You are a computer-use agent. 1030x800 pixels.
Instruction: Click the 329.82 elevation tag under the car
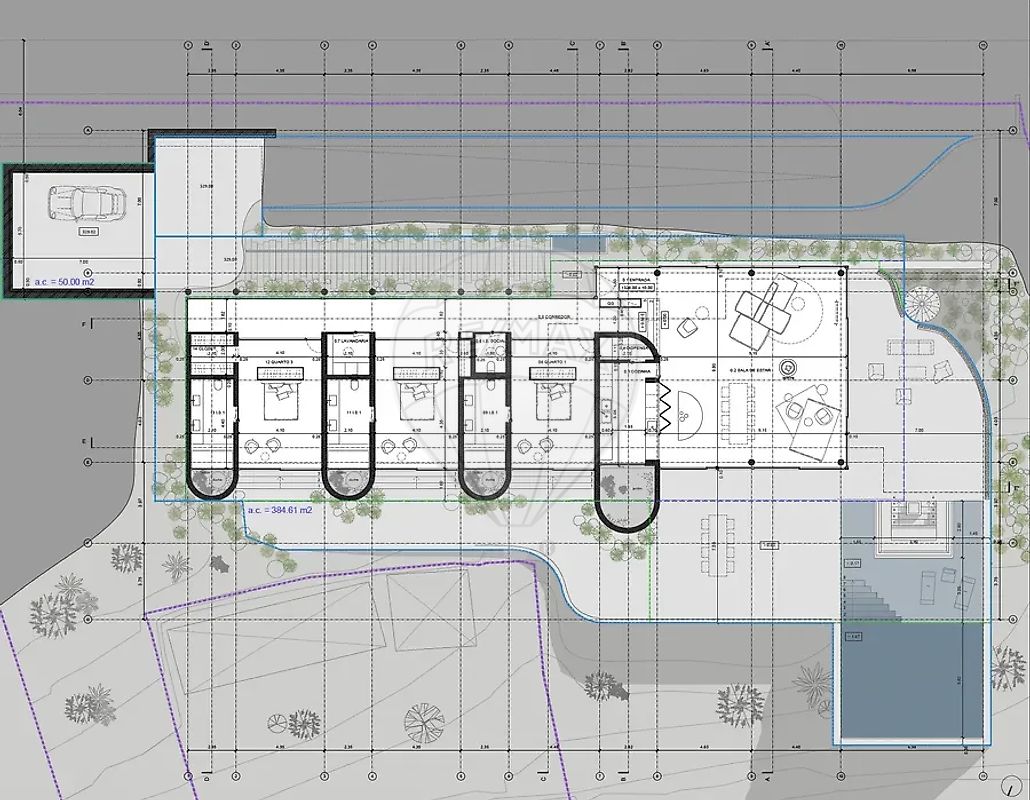91,230
